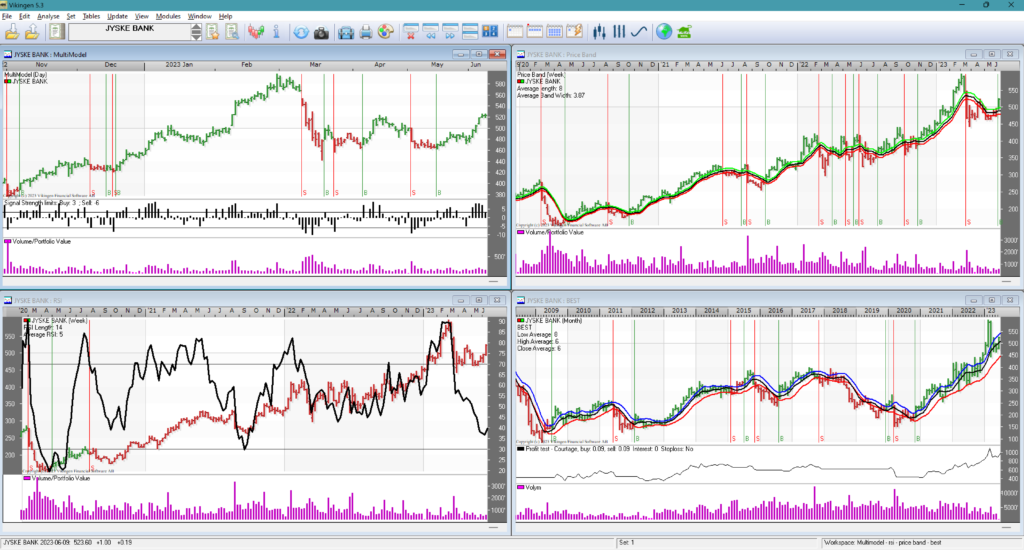Click the full-month calendar grid icon
Screen dimensions: 1024x550
pyautogui.click(x=554, y=31)
